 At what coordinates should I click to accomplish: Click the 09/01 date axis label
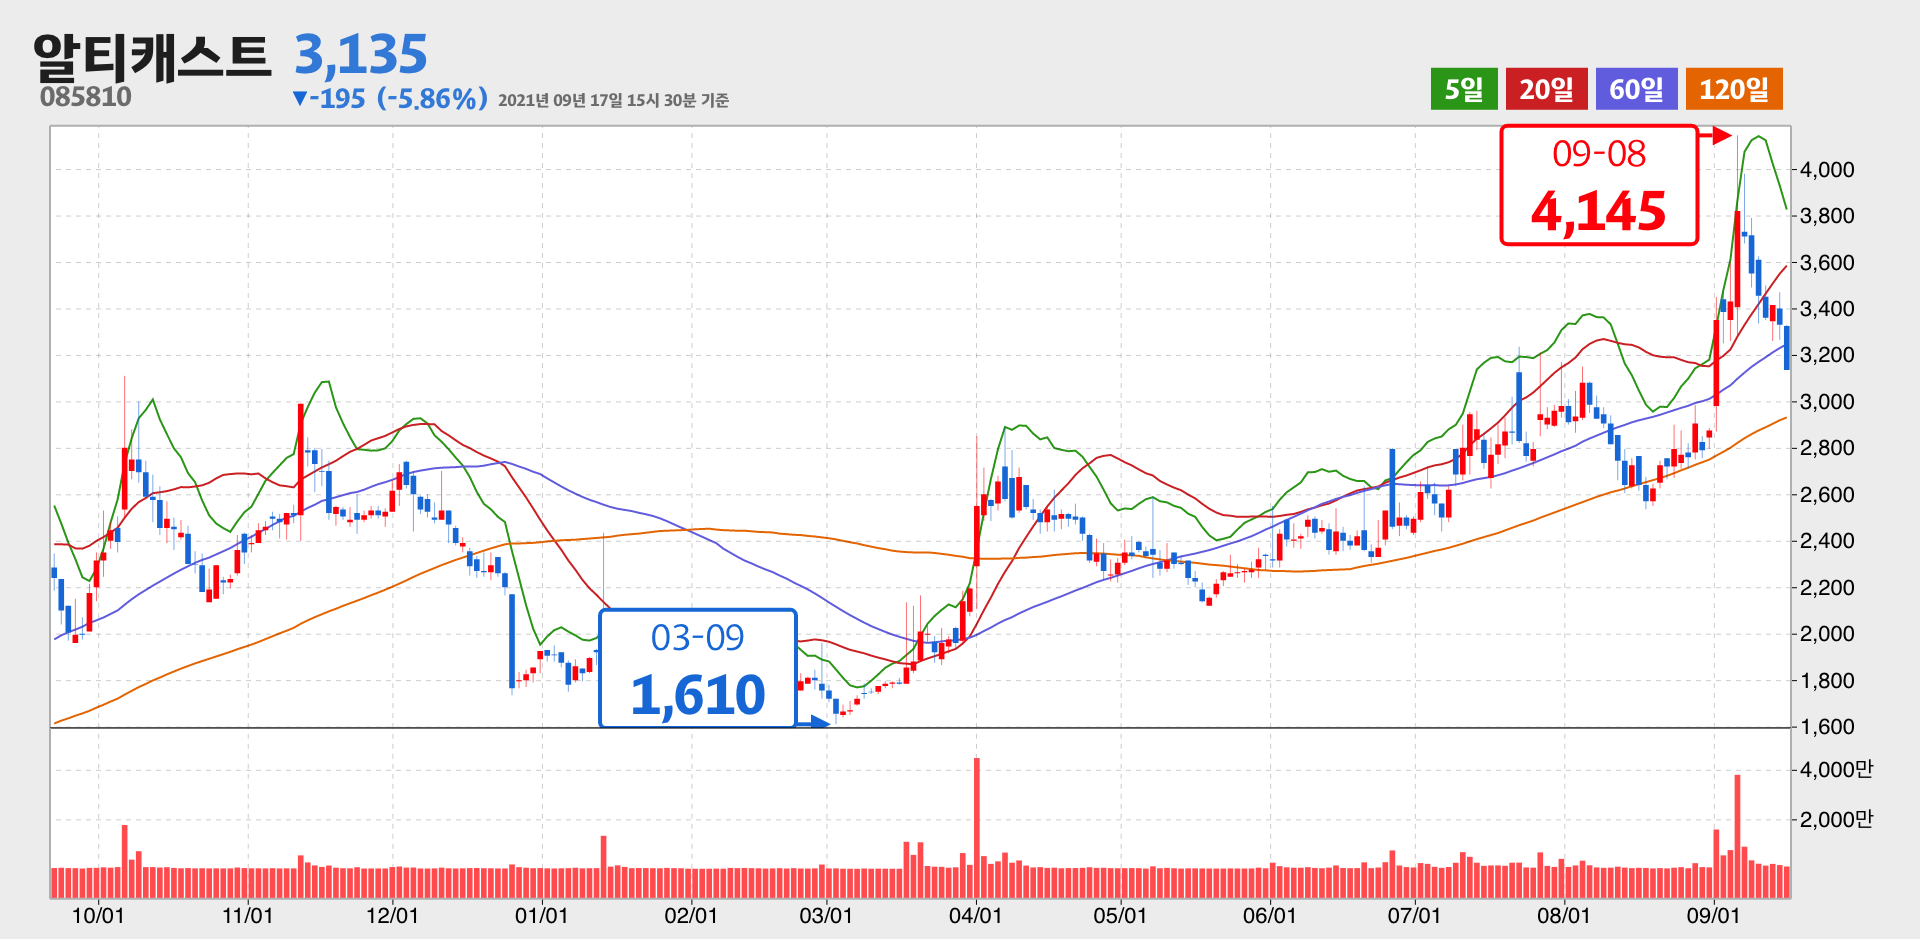point(1713,915)
